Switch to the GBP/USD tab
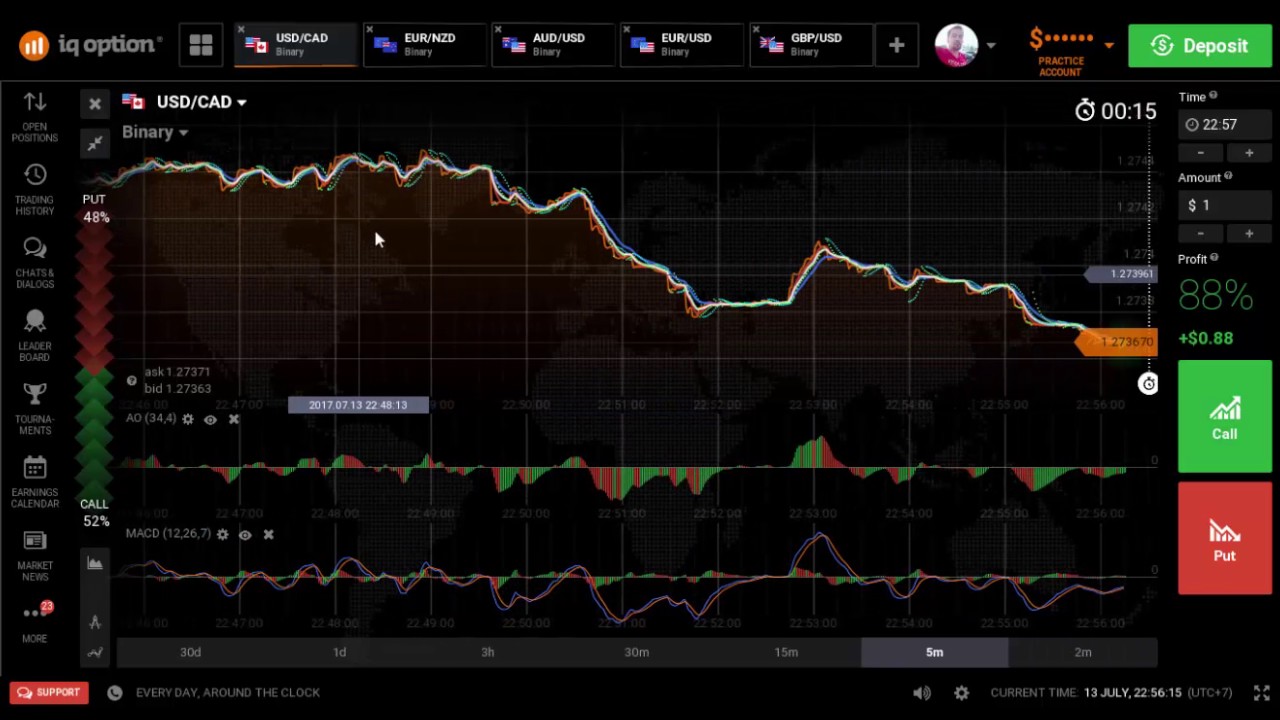This screenshot has height=720, width=1280. click(810, 45)
